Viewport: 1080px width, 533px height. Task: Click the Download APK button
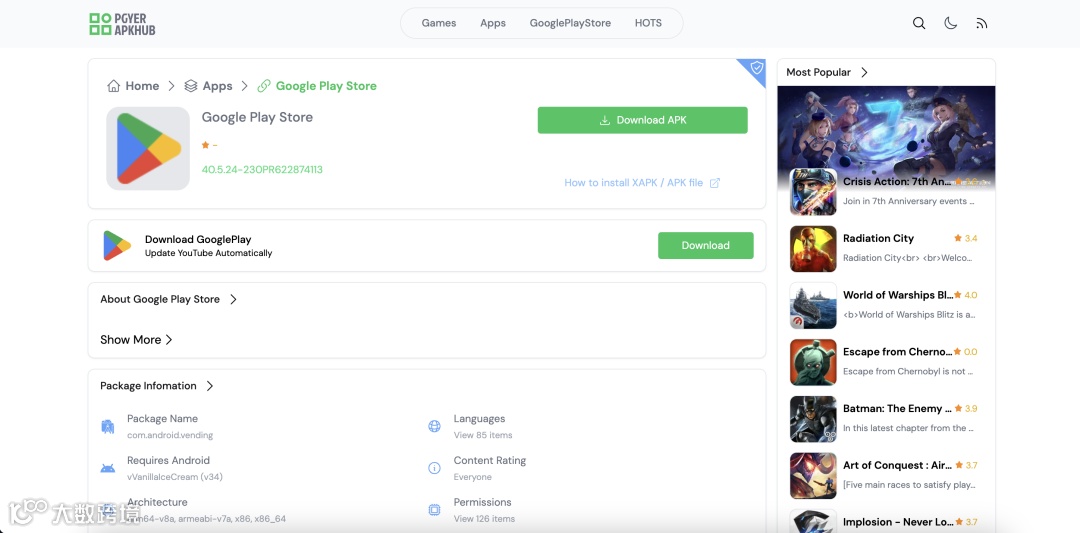tap(643, 120)
